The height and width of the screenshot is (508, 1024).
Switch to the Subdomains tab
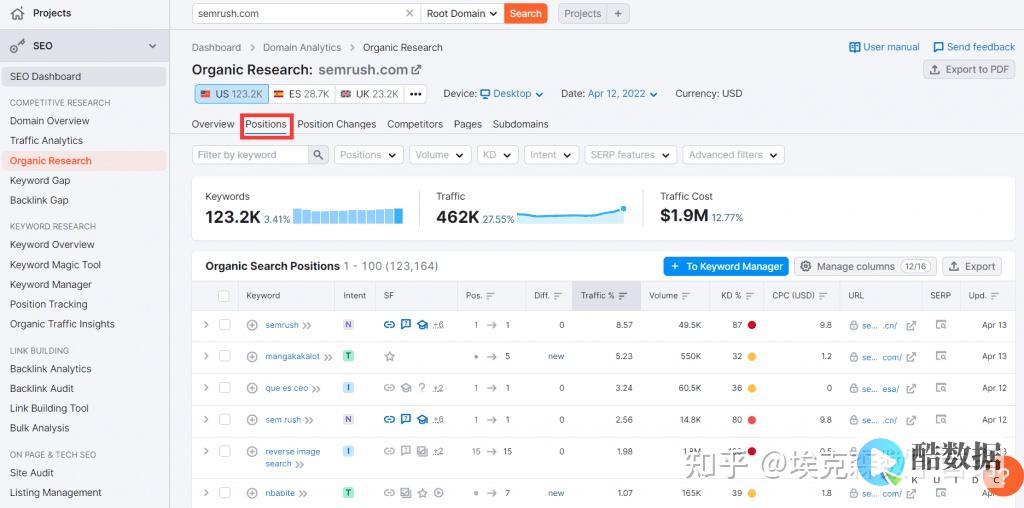[x=520, y=124]
